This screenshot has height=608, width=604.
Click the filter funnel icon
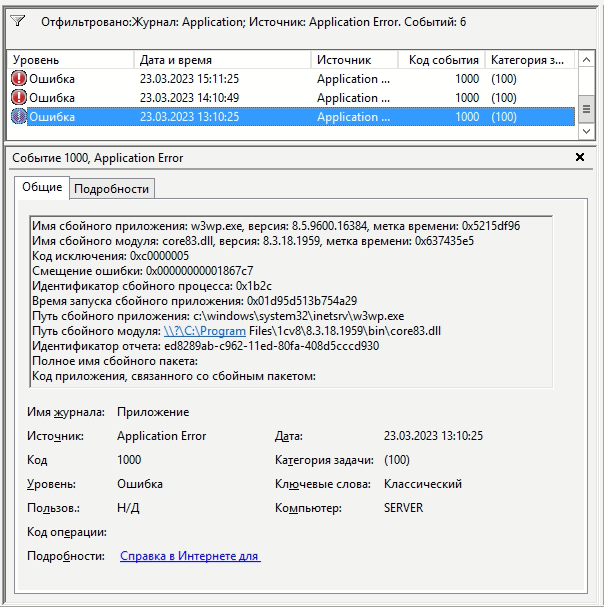point(17,21)
